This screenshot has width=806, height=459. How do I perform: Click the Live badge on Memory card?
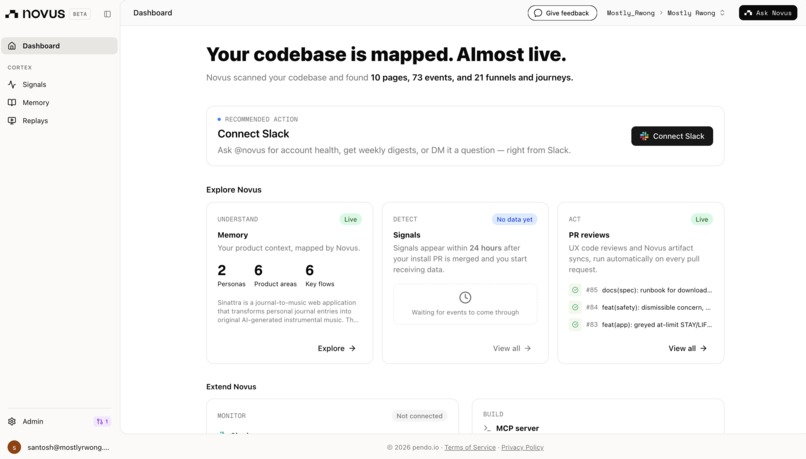351,219
